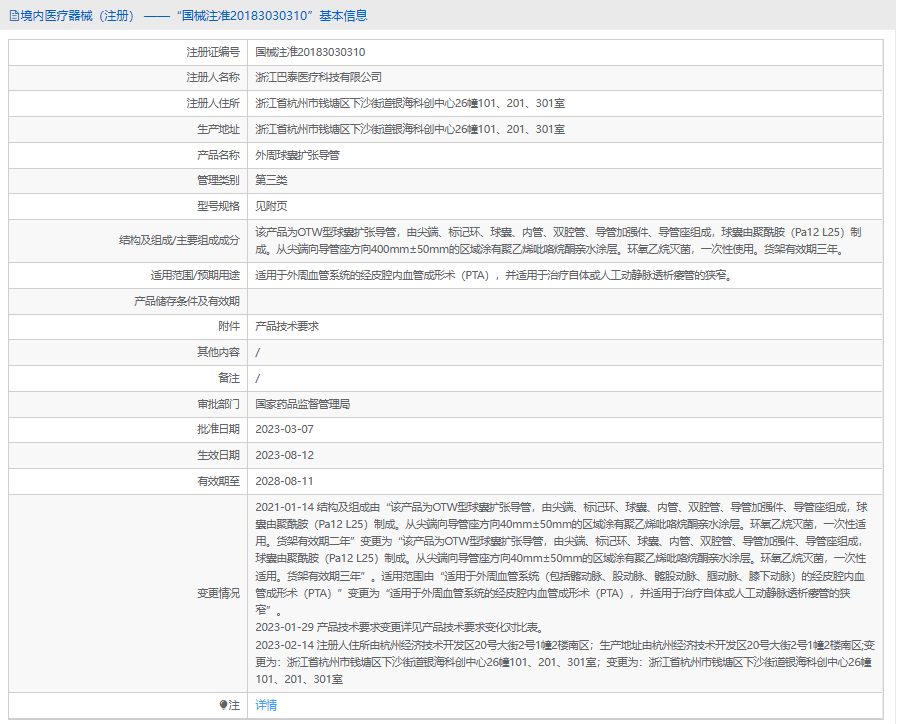The image size is (897, 724).
Task: Click approval date 2023-03-07
Action: [284, 429]
